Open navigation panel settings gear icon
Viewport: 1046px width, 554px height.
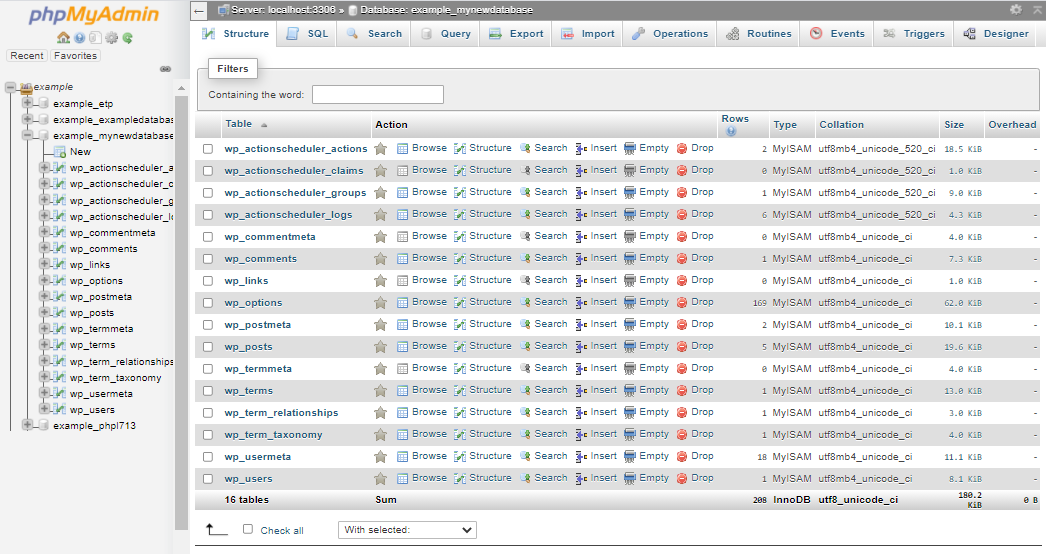tap(112, 38)
